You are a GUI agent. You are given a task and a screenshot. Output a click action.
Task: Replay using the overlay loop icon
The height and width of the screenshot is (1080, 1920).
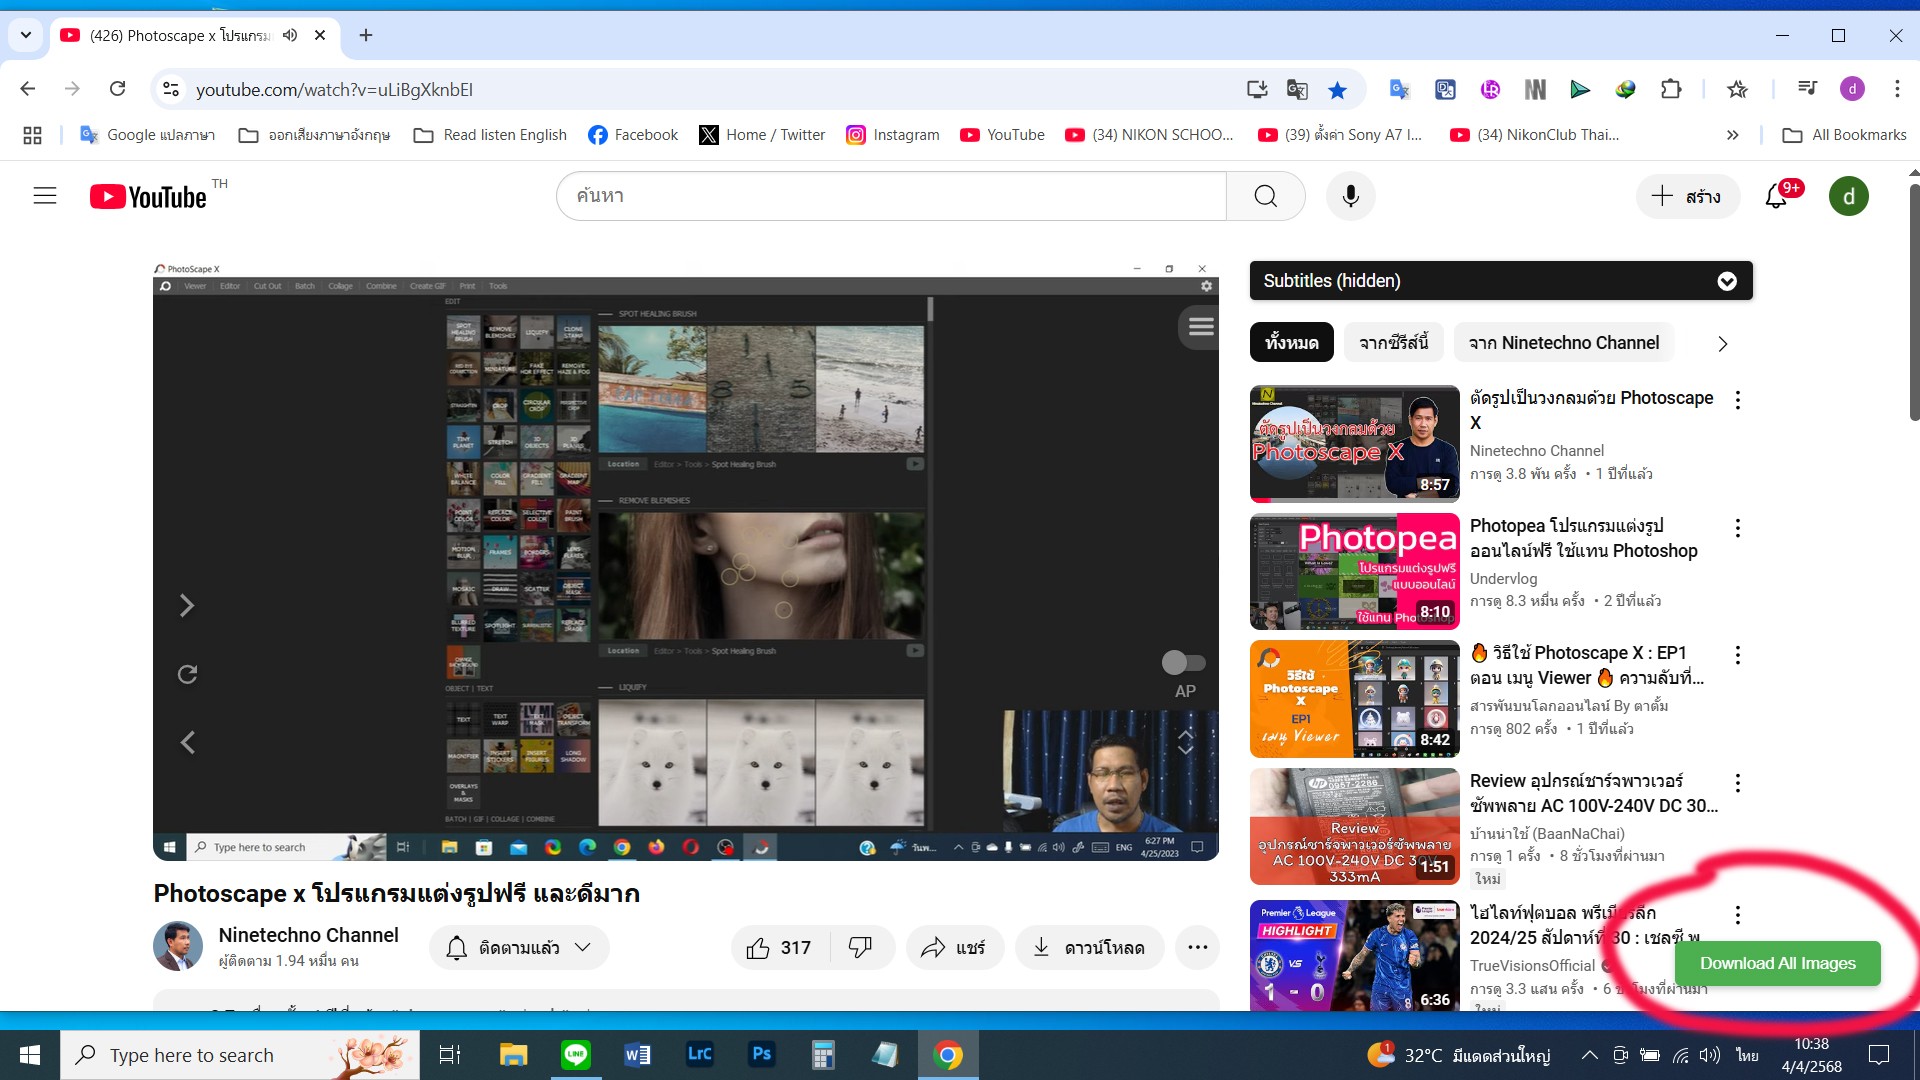(187, 674)
